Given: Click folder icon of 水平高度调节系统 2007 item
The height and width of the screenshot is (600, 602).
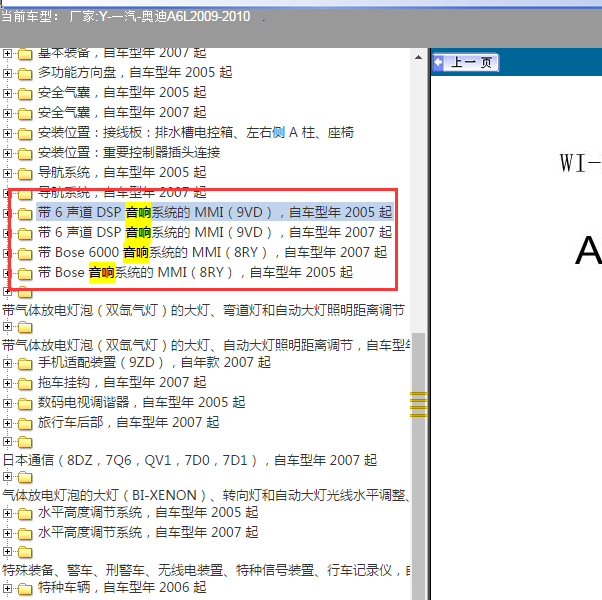Looking at the screenshot, I should click(x=25, y=533).
